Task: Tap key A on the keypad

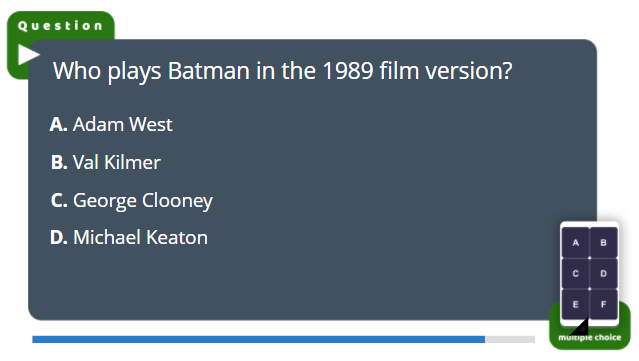Action: 575,243
